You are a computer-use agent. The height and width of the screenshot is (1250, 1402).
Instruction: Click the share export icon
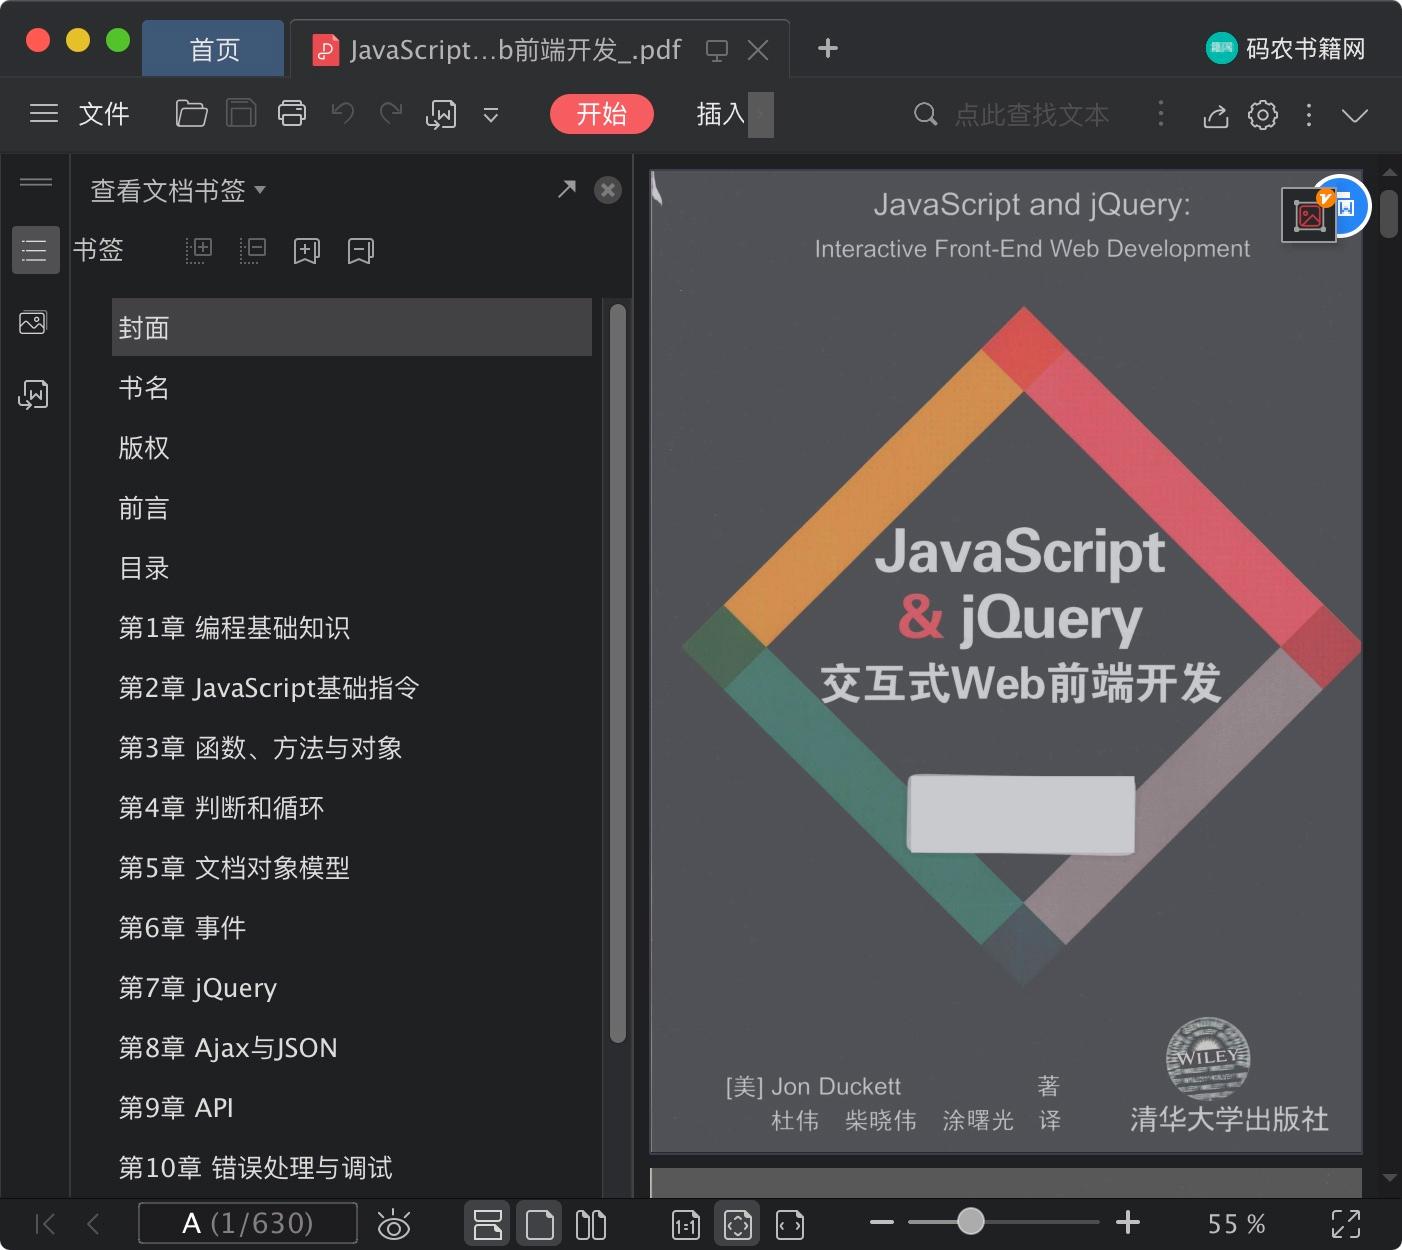(1215, 116)
